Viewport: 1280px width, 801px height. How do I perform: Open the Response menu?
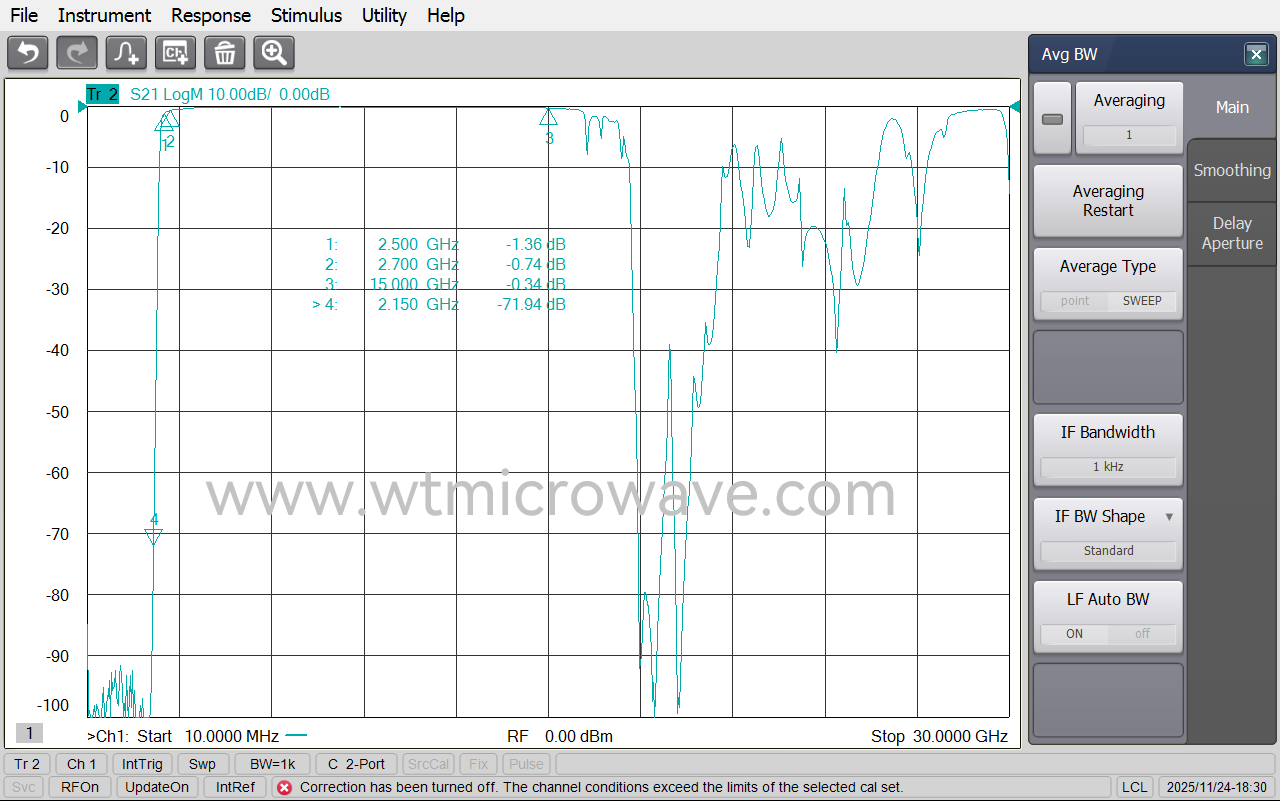tap(211, 15)
